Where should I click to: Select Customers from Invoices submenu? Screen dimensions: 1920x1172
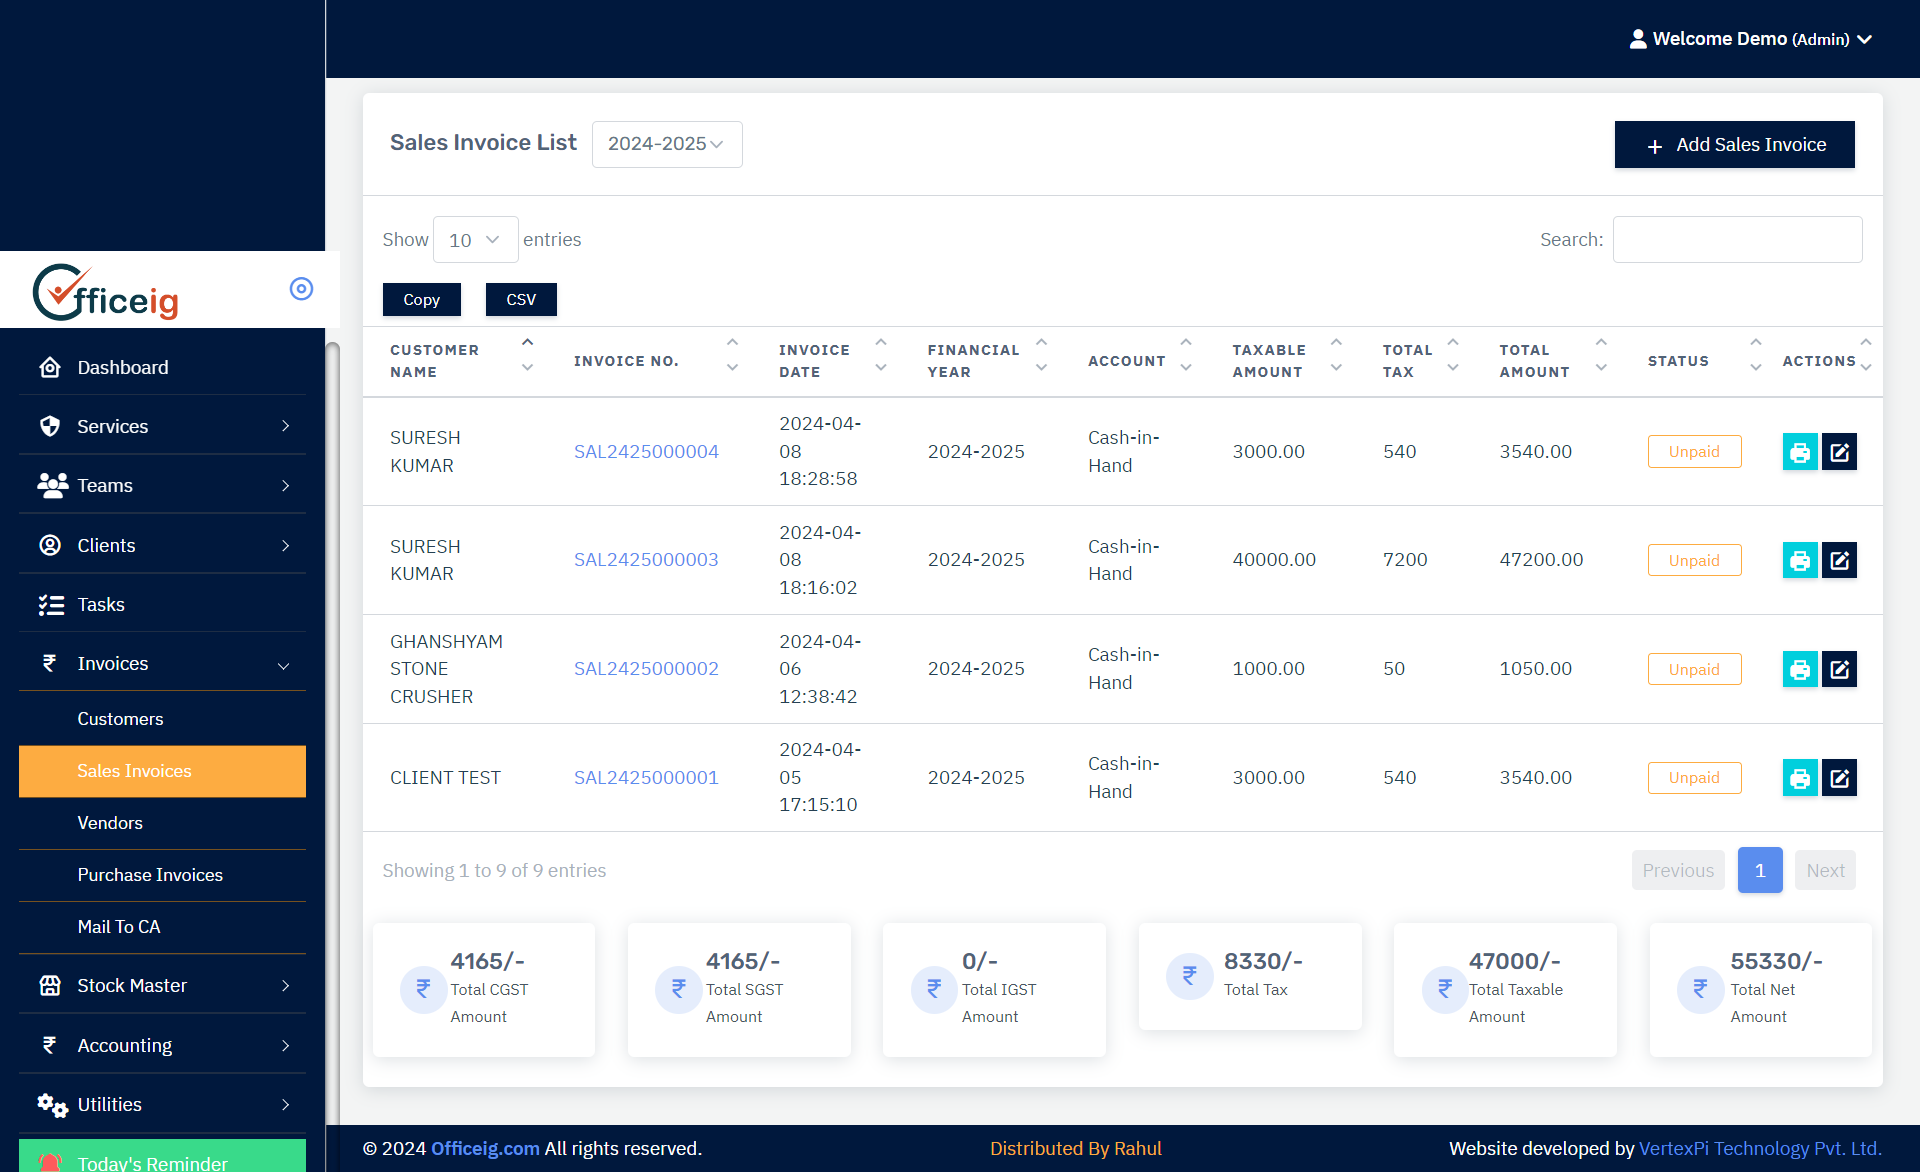point(120,719)
